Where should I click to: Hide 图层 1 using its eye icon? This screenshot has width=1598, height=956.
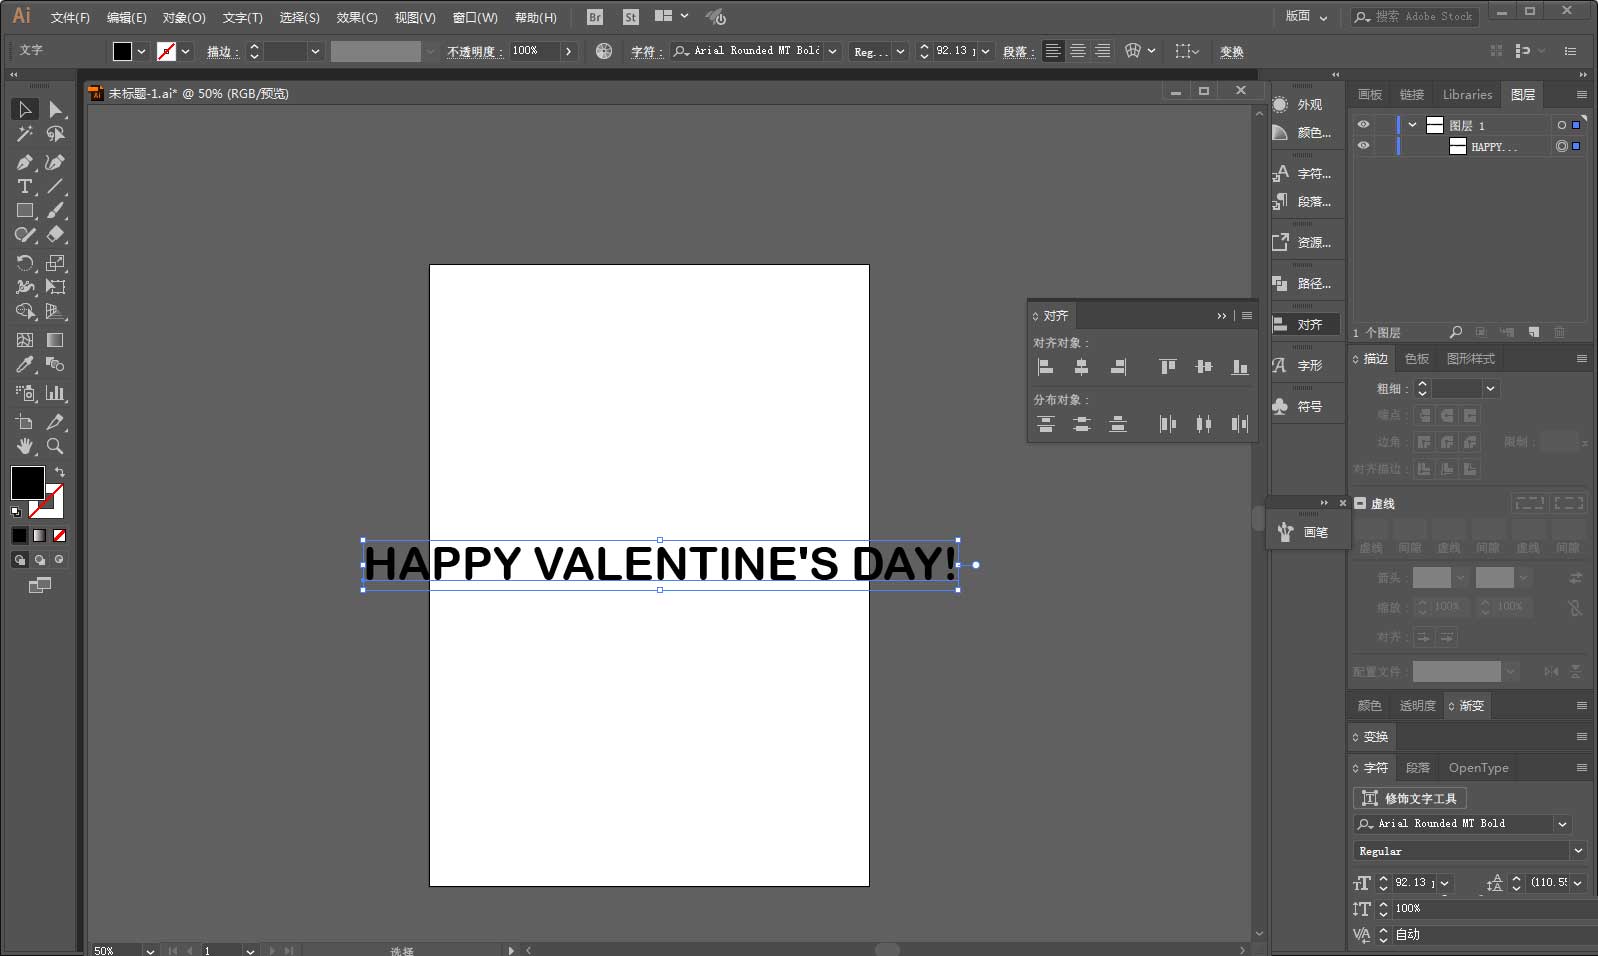pyautogui.click(x=1363, y=125)
